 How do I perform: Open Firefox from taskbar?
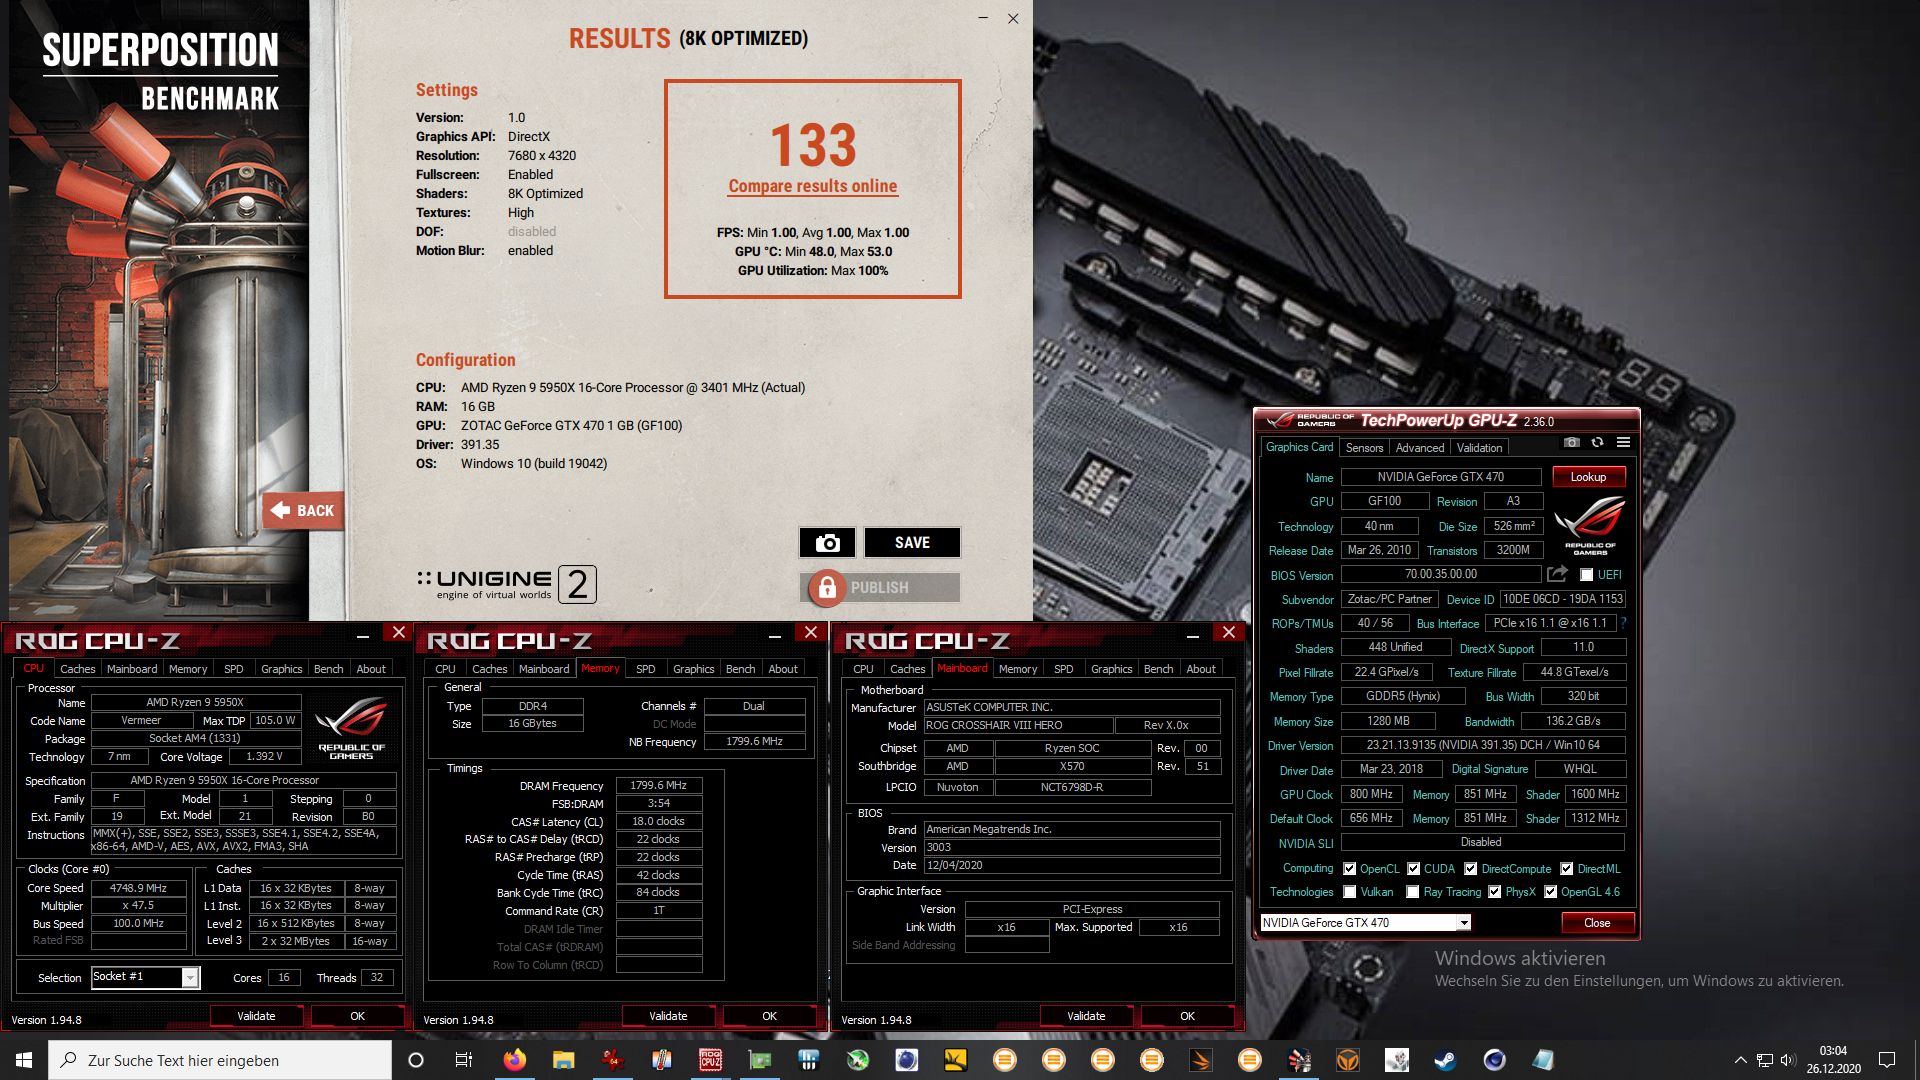(x=514, y=1060)
